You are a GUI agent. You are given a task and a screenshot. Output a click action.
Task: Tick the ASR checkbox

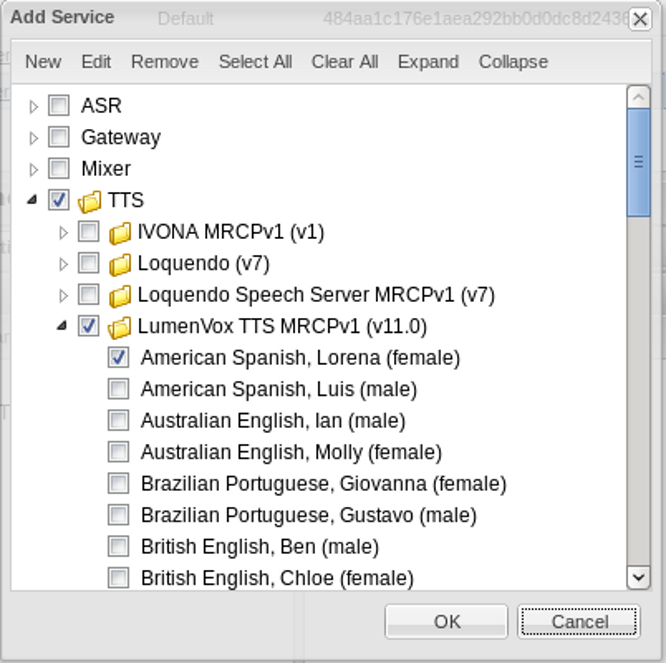click(x=59, y=105)
